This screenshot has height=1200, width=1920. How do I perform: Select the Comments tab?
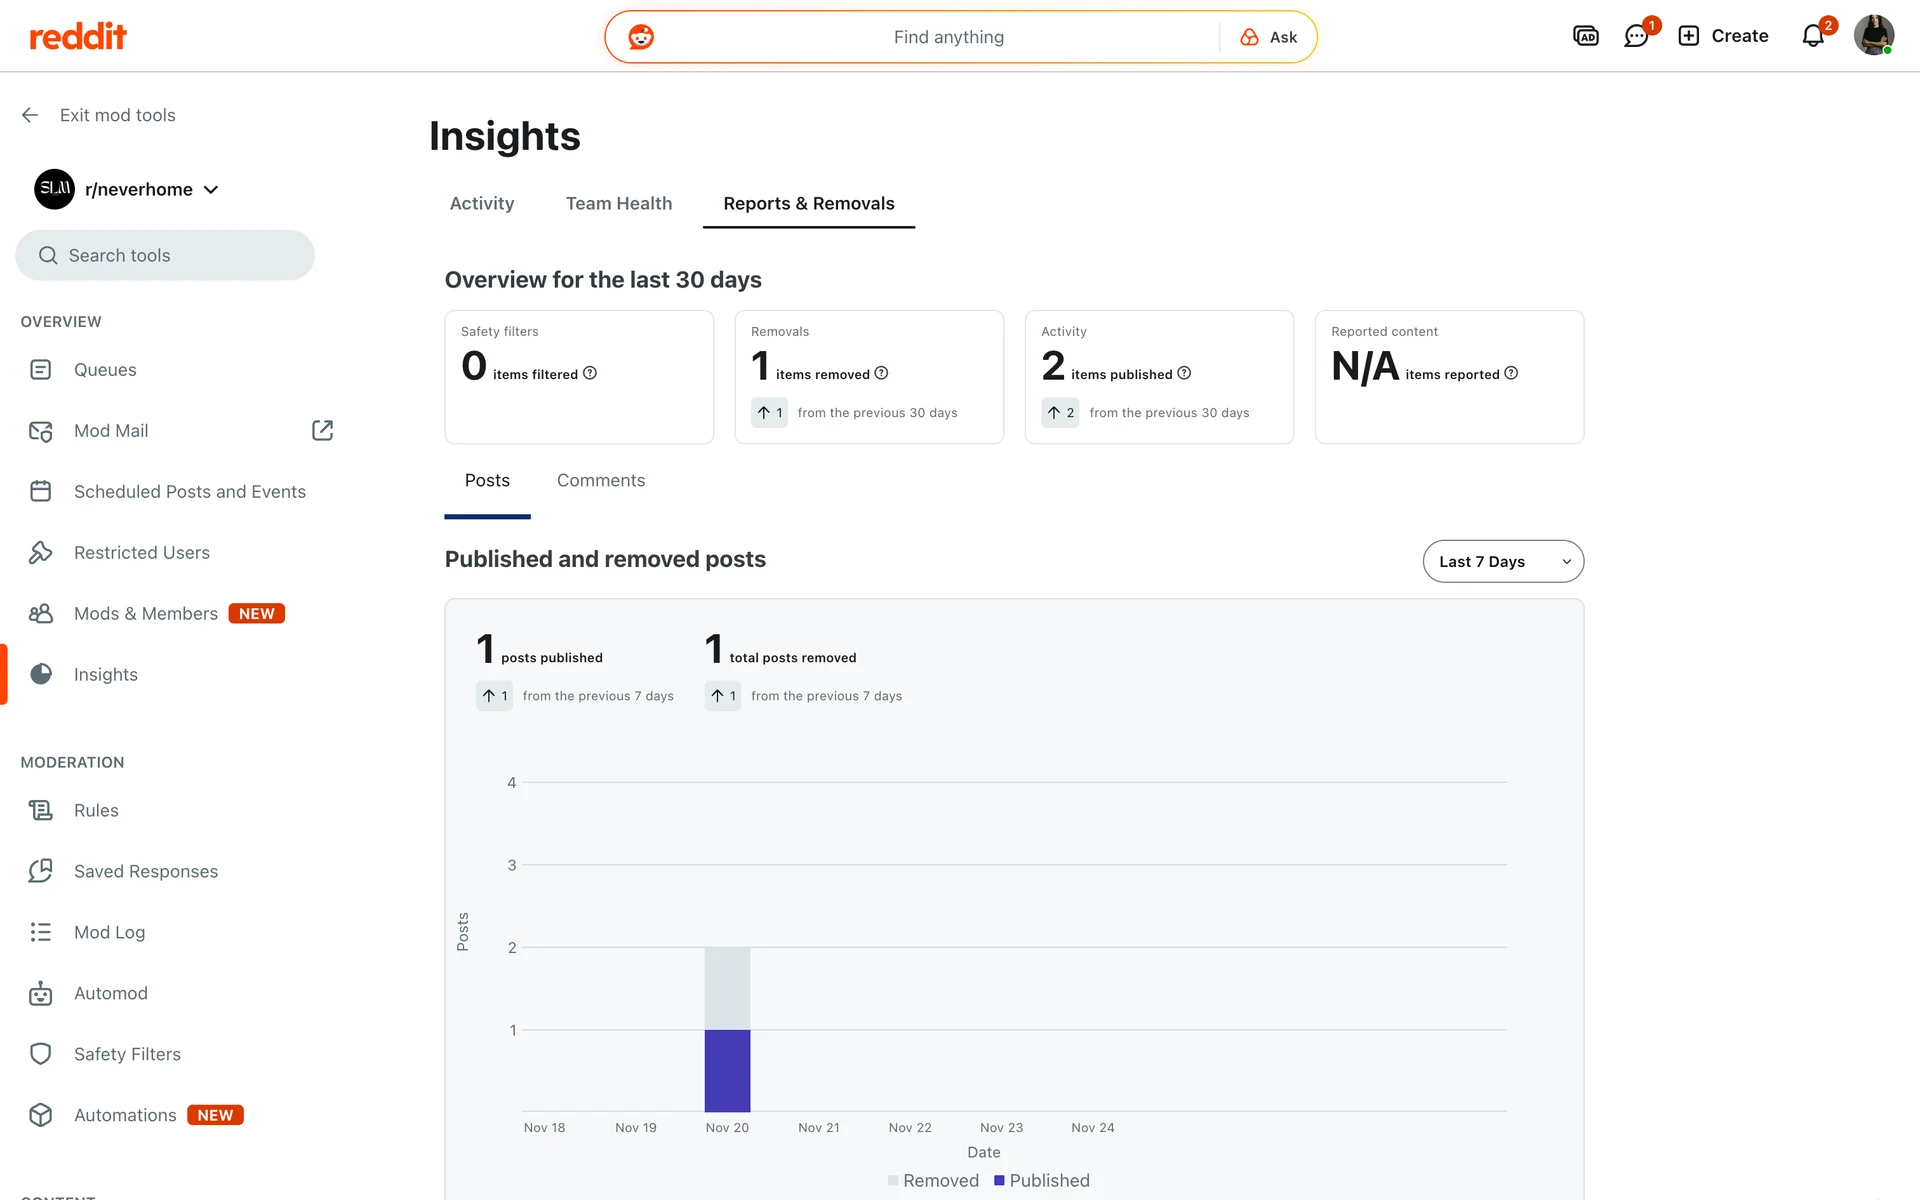pyautogui.click(x=600, y=481)
